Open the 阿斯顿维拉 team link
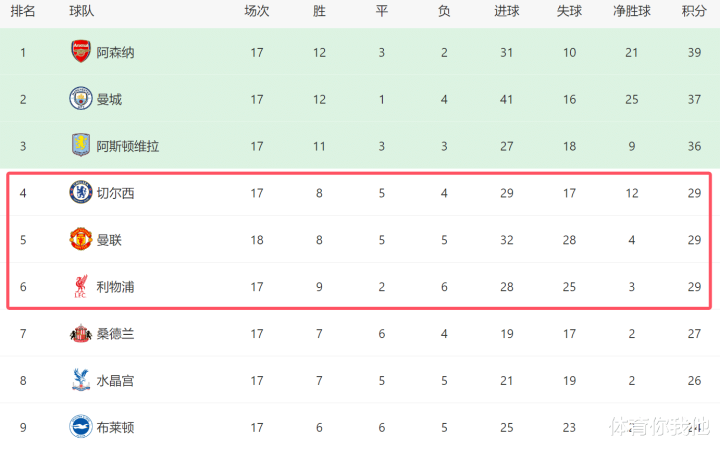The width and height of the screenshot is (720, 449). tap(128, 146)
